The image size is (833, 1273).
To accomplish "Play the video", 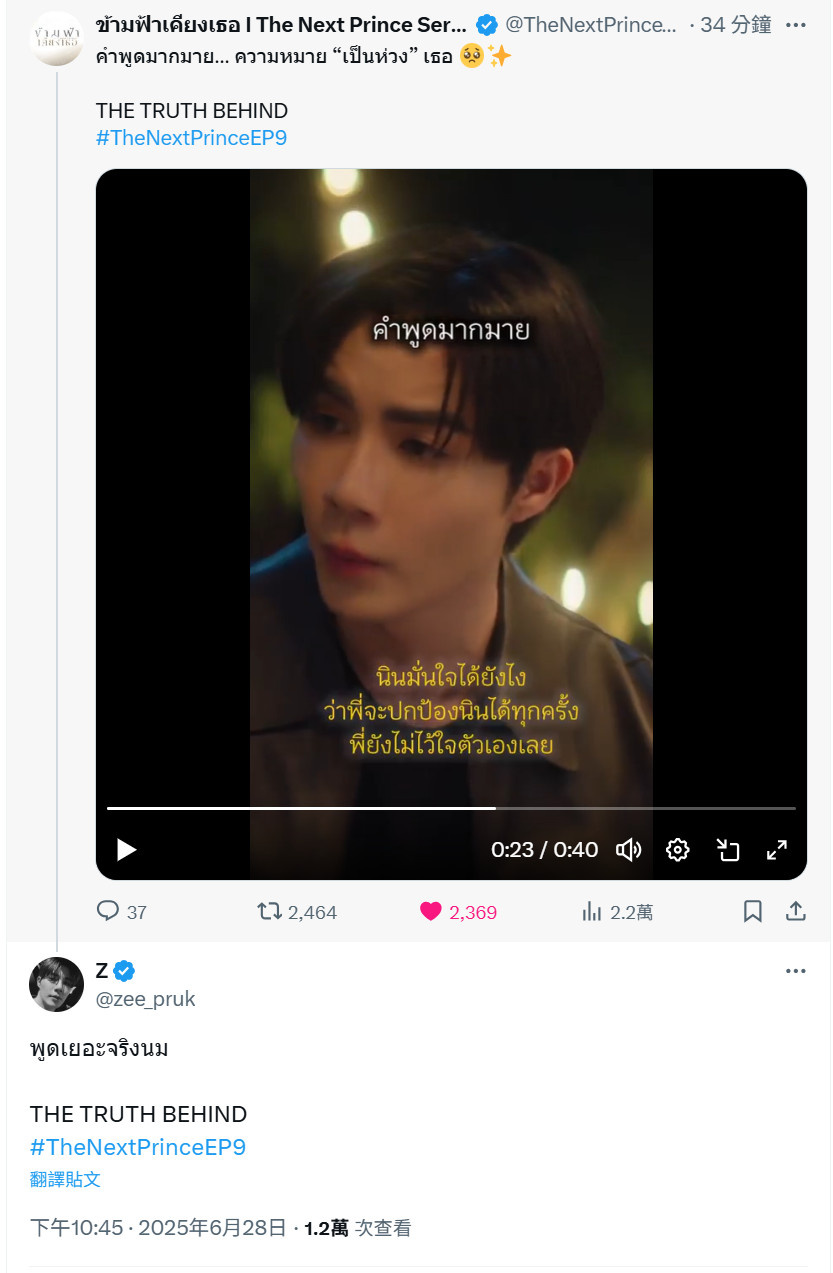I will pyautogui.click(x=127, y=850).
